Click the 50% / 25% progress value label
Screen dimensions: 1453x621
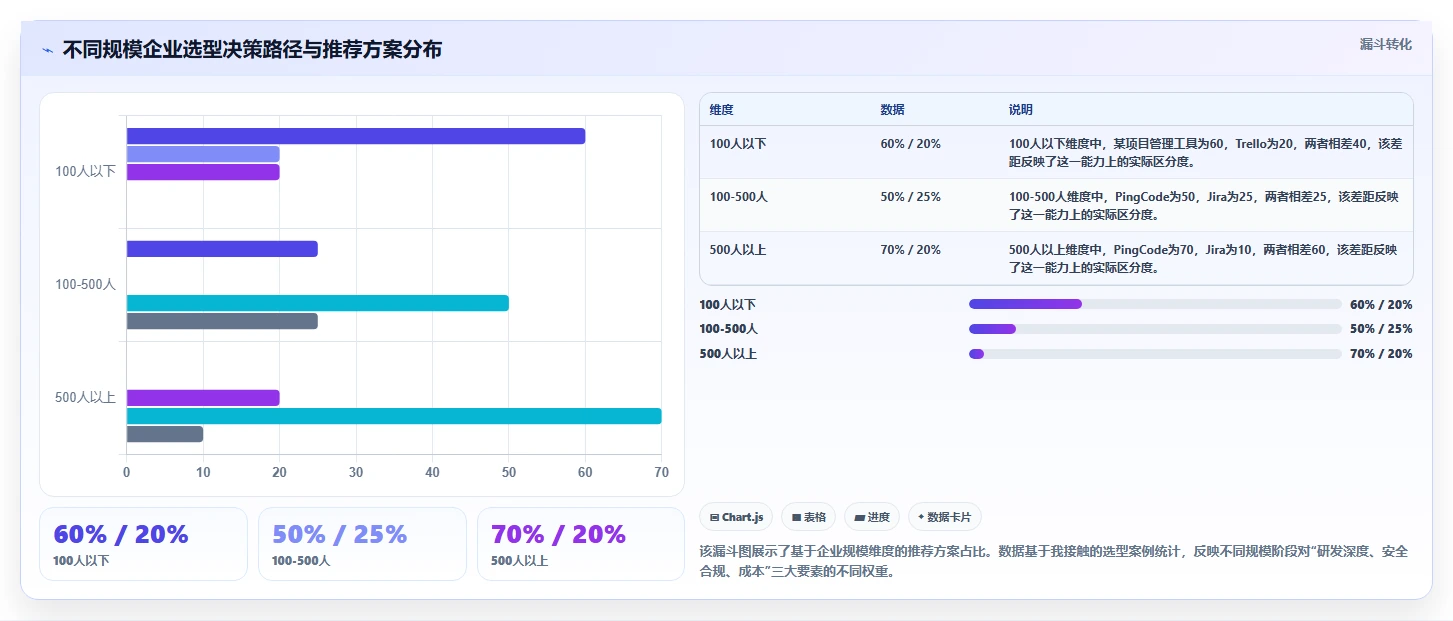pos(1381,329)
